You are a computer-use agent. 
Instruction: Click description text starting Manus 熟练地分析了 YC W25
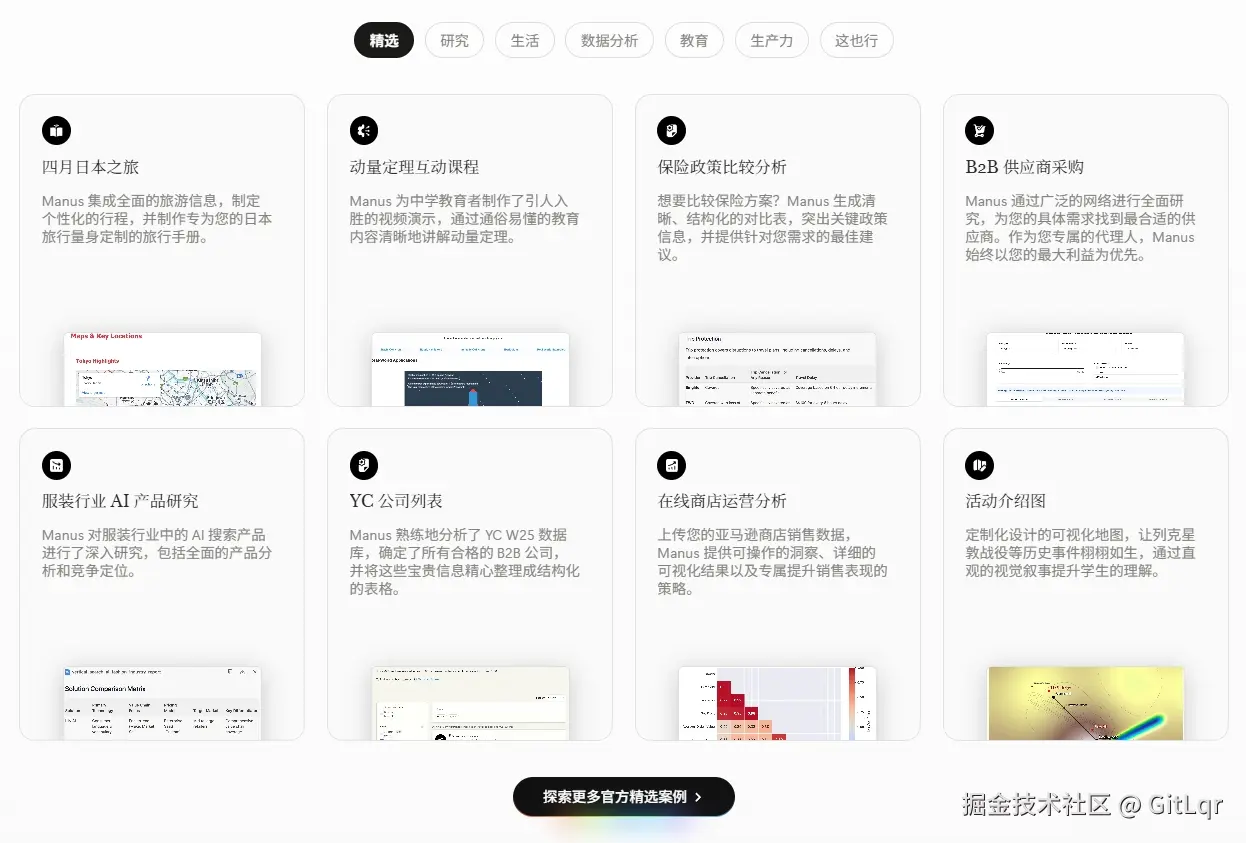click(465, 562)
